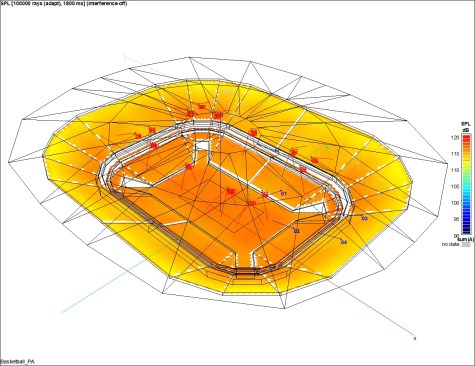
Task: Click the green y axis label
Action: (x=327, y=148)
